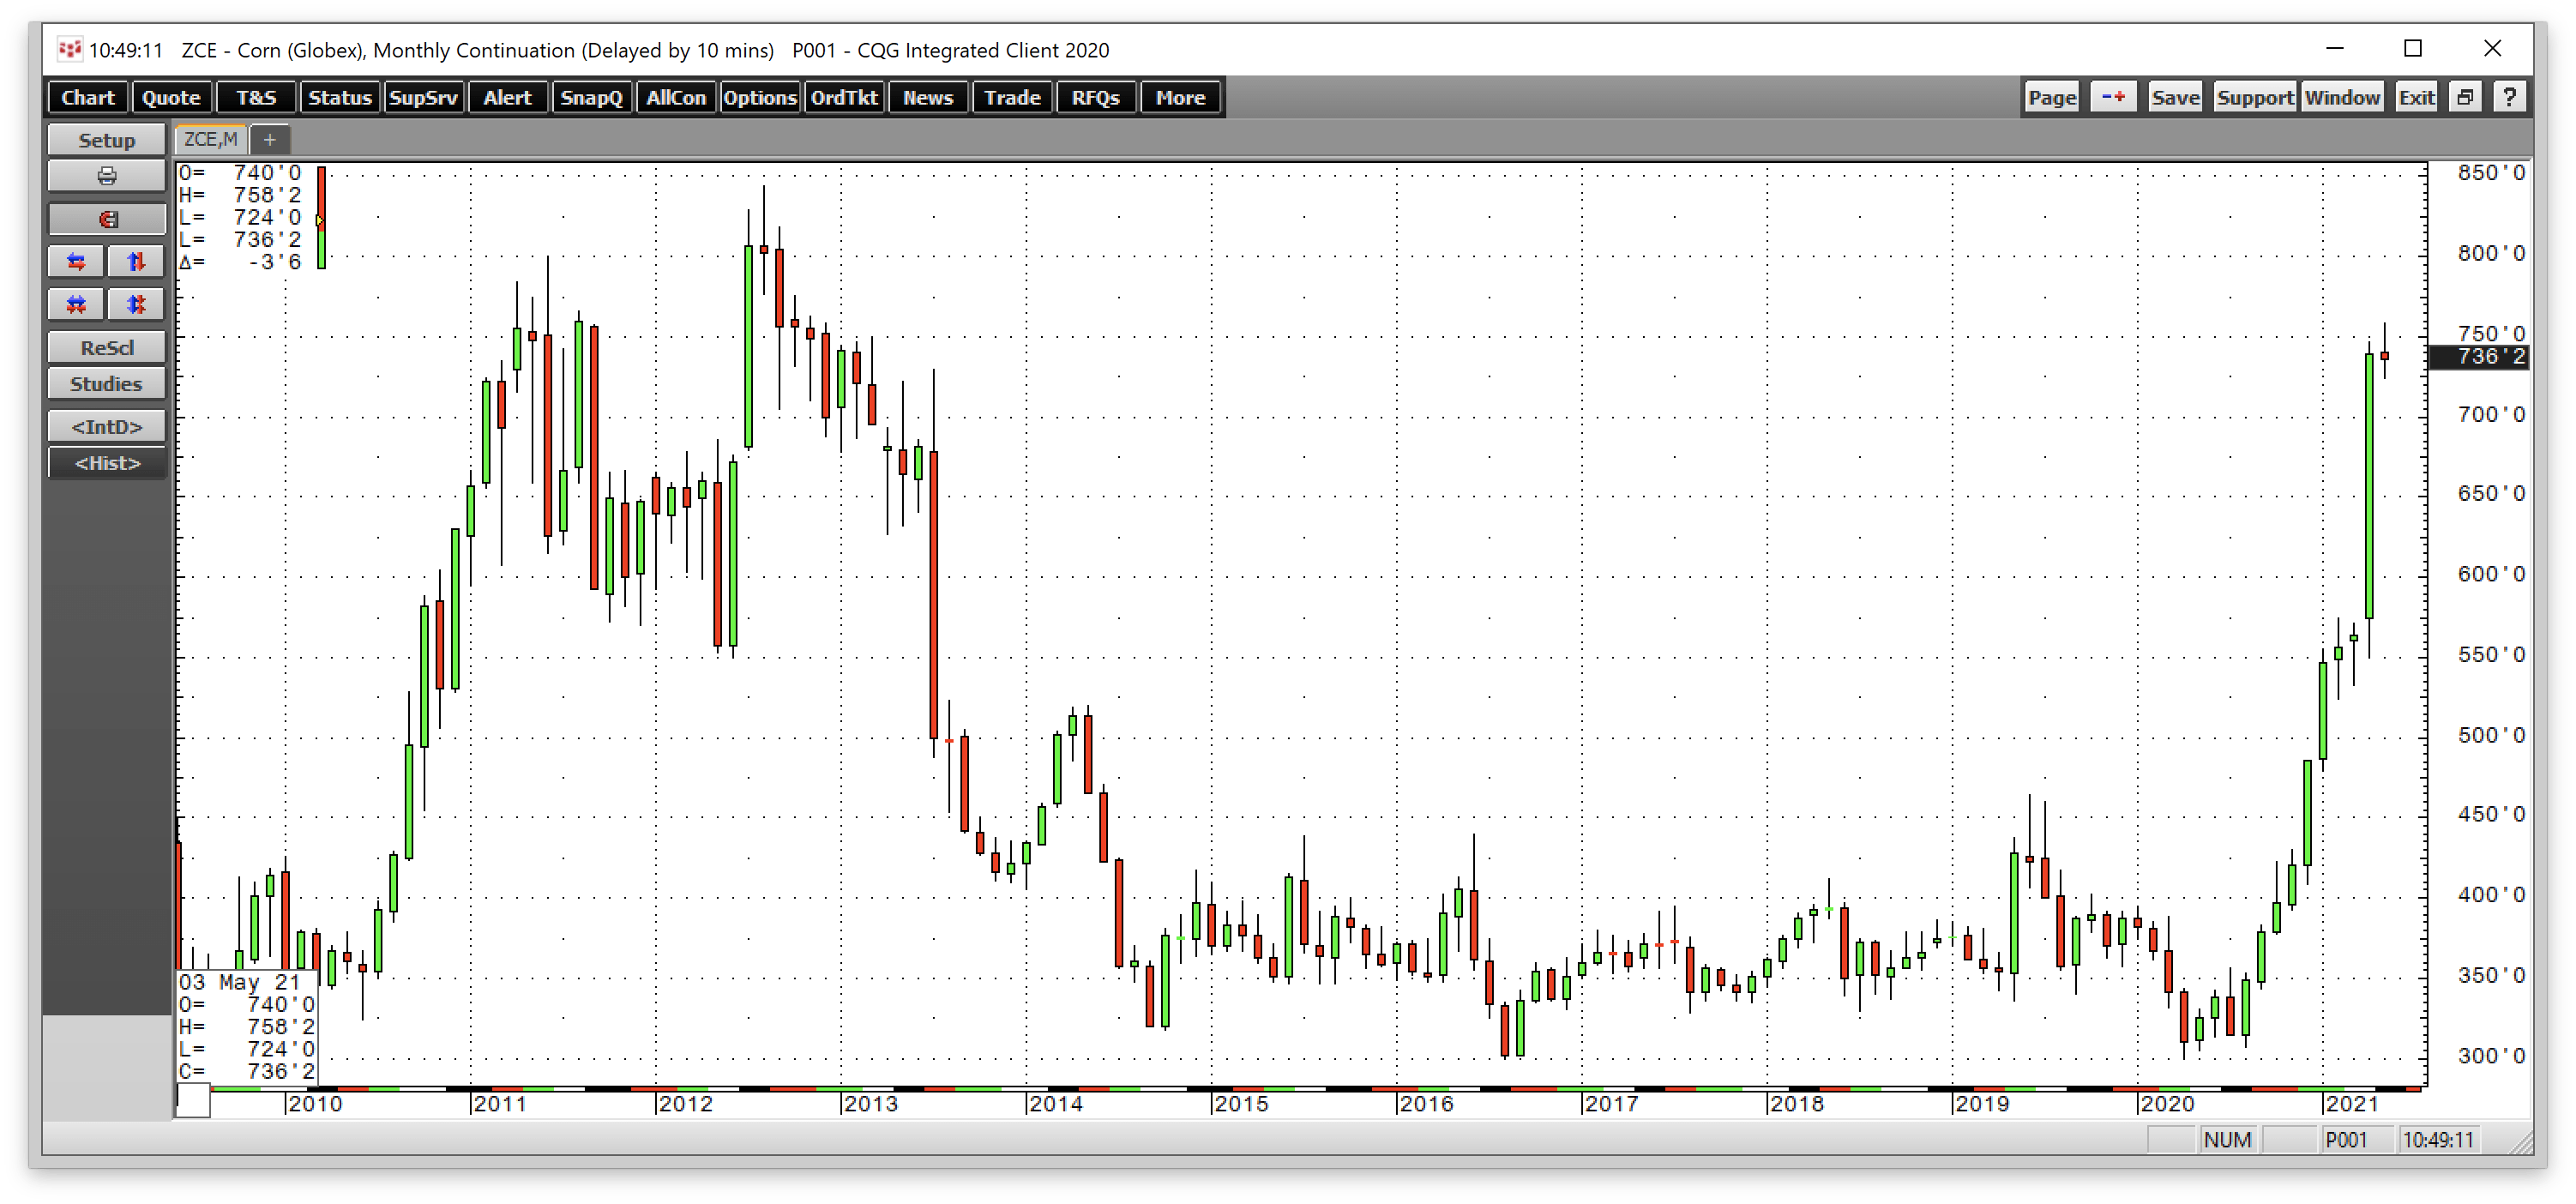The width and height of the screenshot is (2576, 1204).
Task: Click the Hist expander button
Action: (105, 463)
